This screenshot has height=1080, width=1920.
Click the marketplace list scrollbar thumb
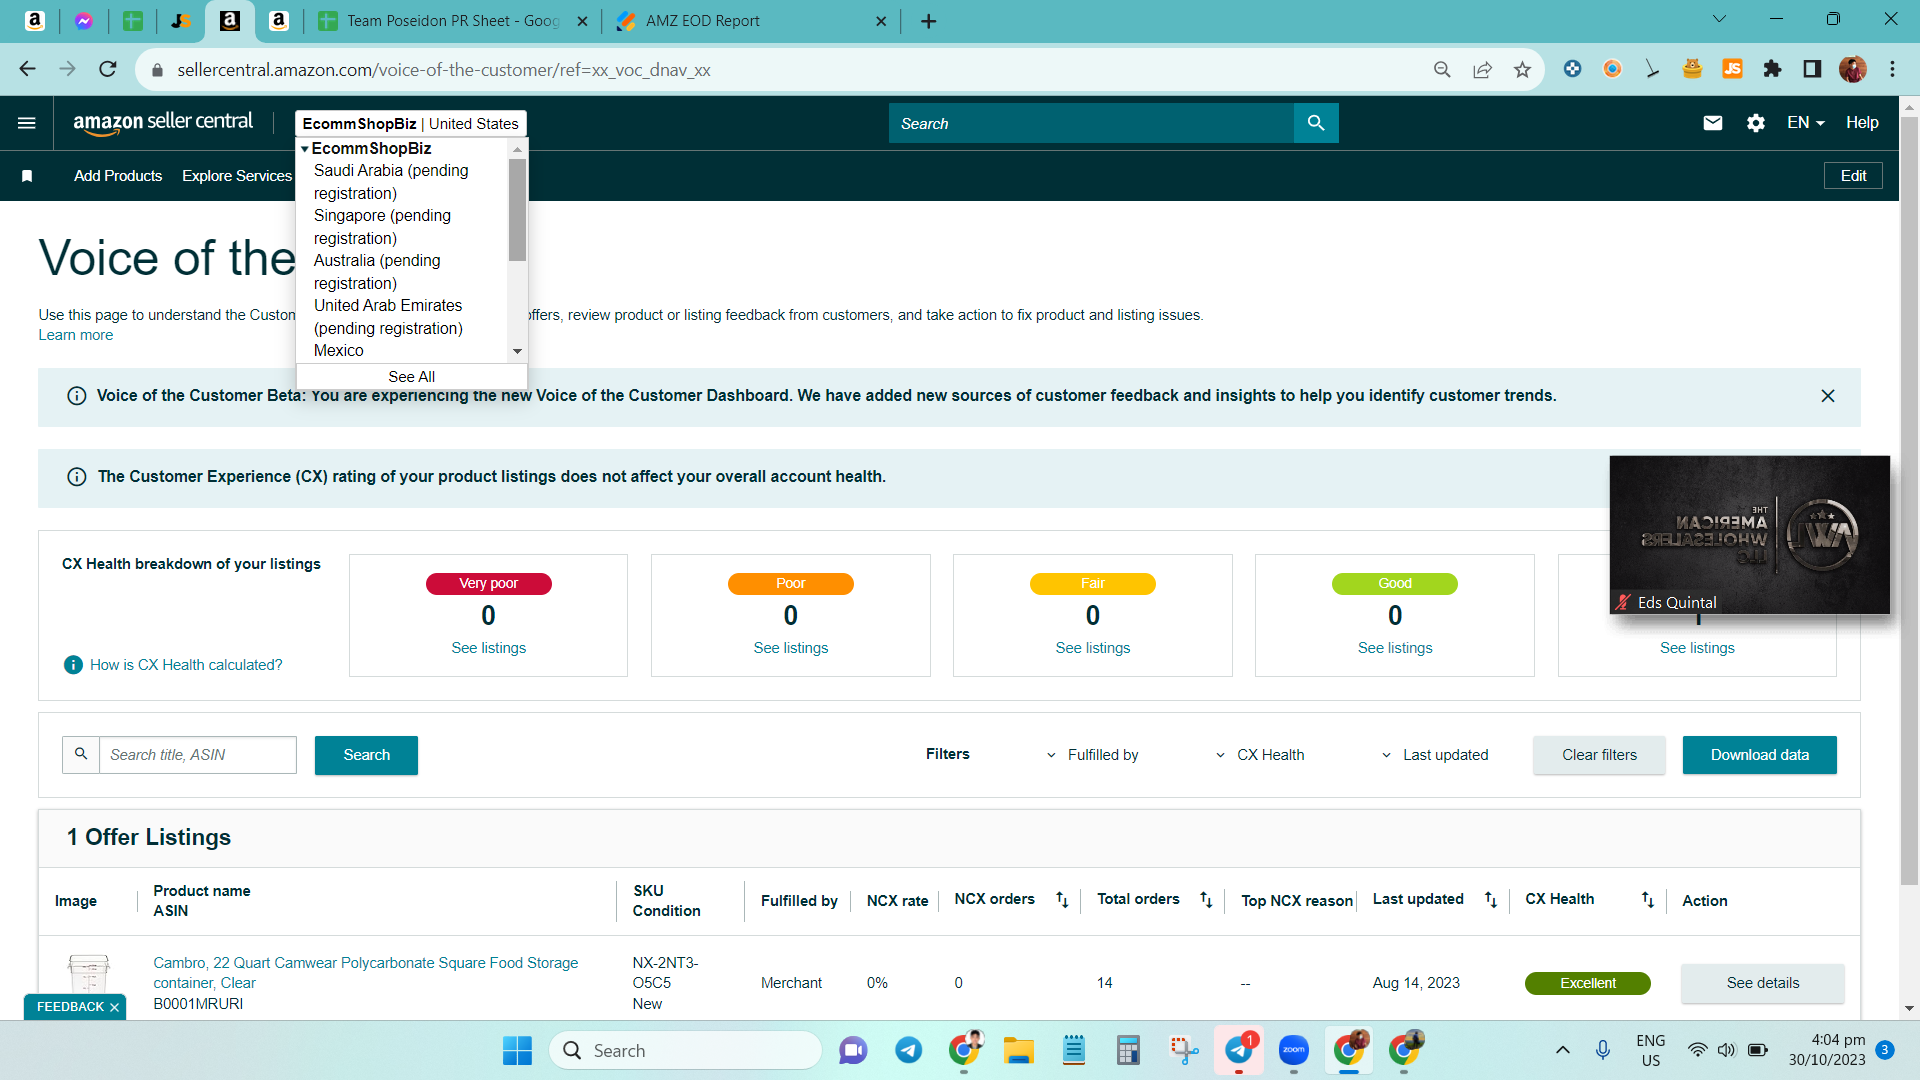click(517, 210)
